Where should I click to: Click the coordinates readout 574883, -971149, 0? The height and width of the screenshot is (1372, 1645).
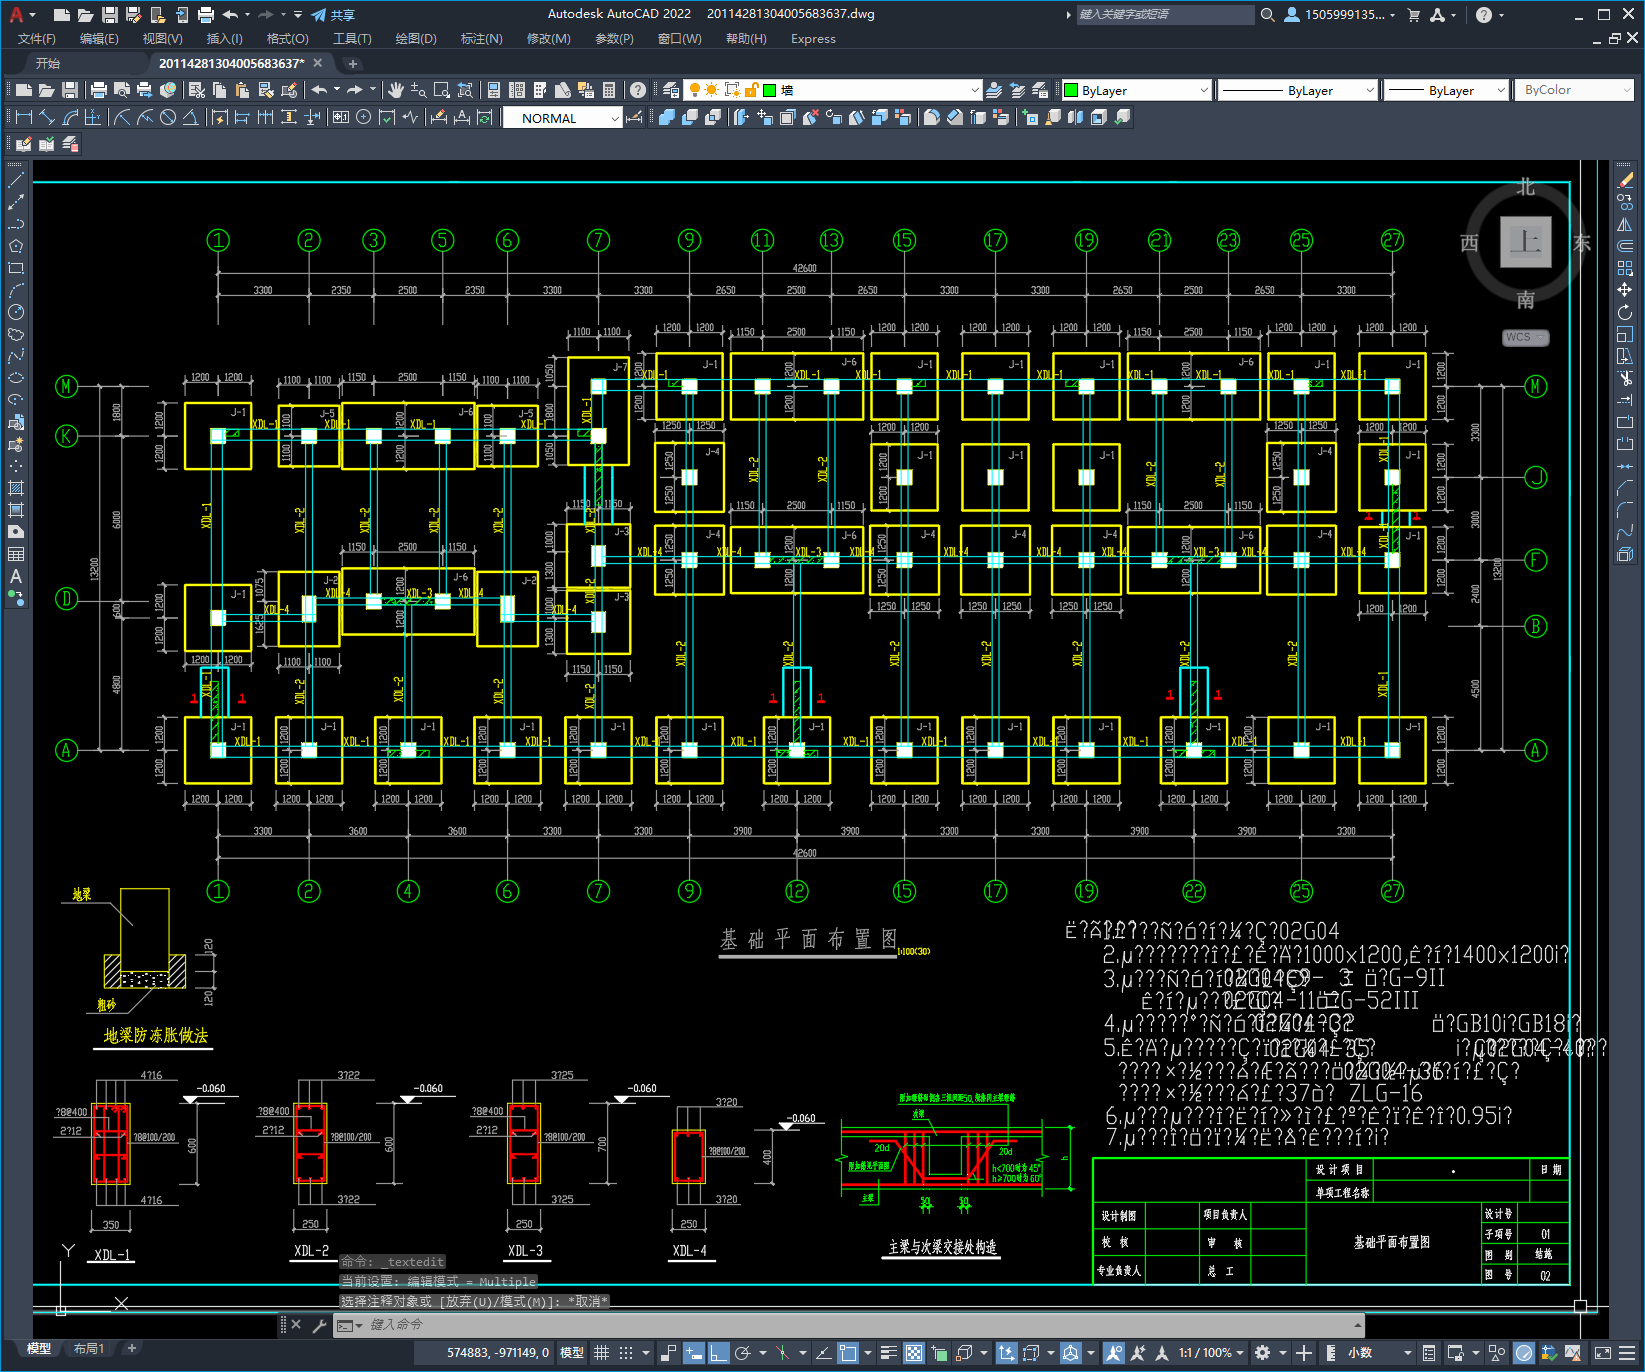[498, 1353]
